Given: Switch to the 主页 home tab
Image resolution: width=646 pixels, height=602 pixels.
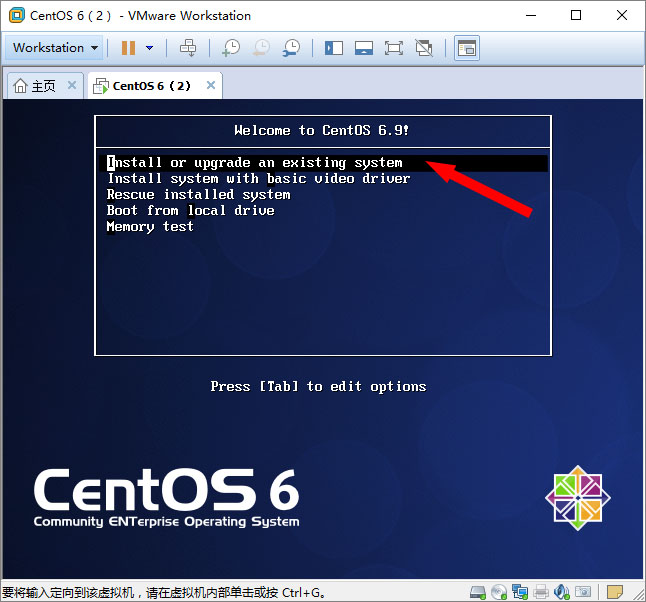Looking at the screenshot, I should click(x=35, y=86).
